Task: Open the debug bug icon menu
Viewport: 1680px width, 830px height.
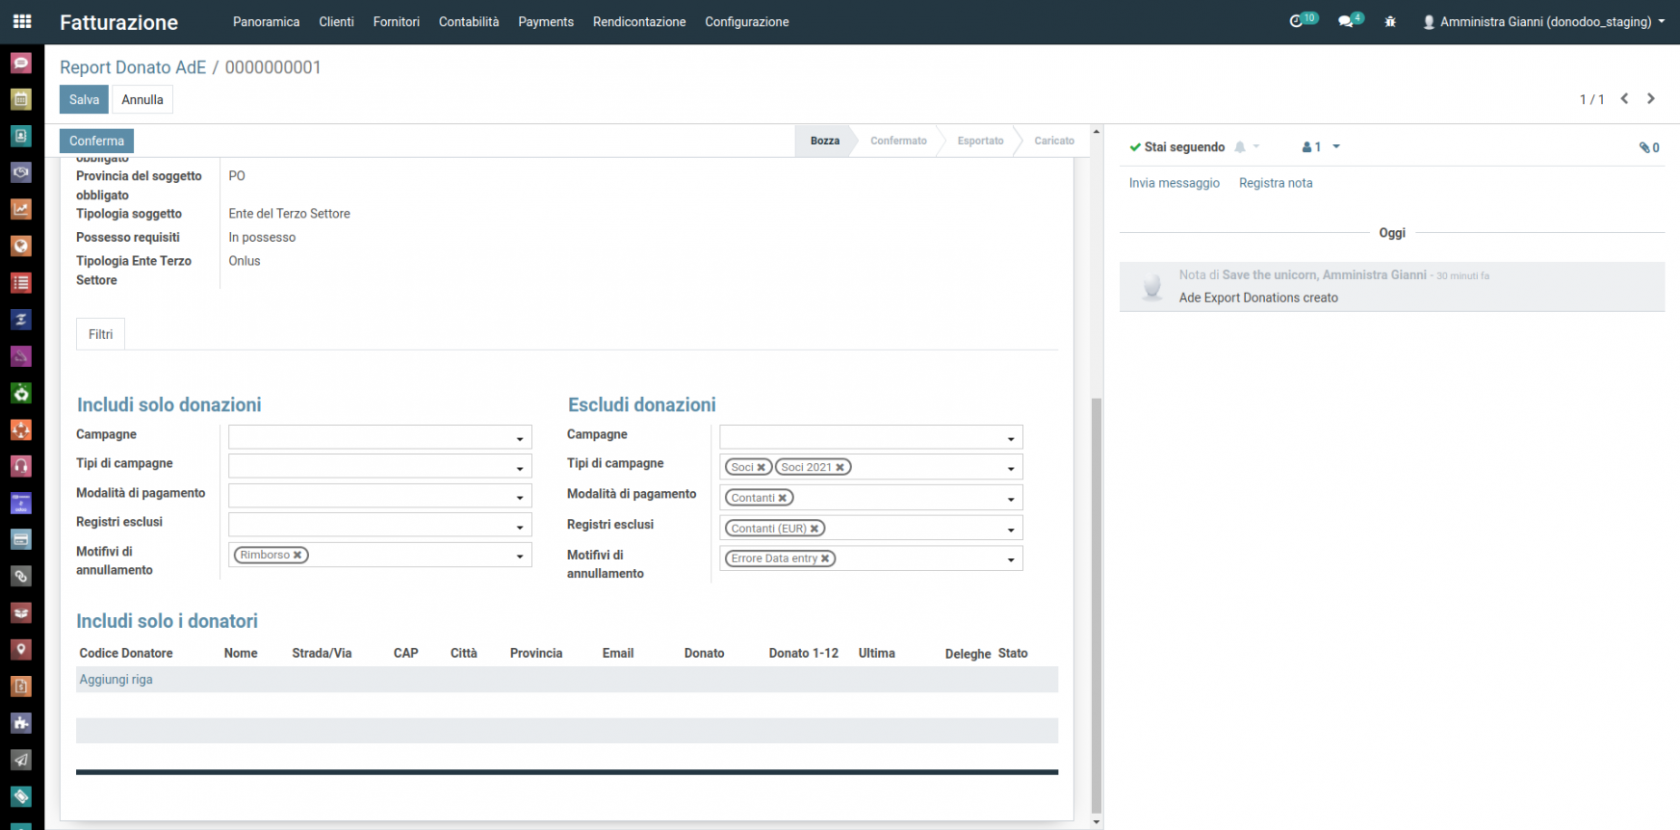Action: (x=1390, y=21)
